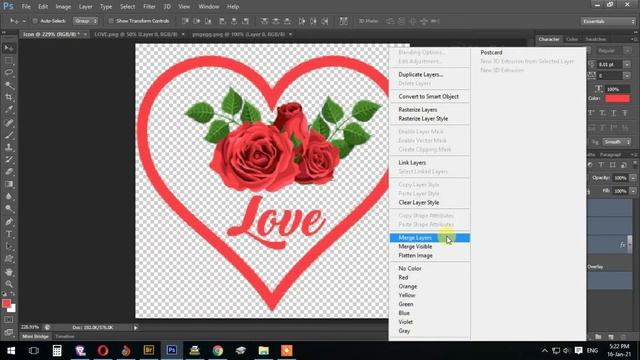Switch to the Swatches panel tab
The width and height of the screenshot is (640, 360).
pos(596,39)
